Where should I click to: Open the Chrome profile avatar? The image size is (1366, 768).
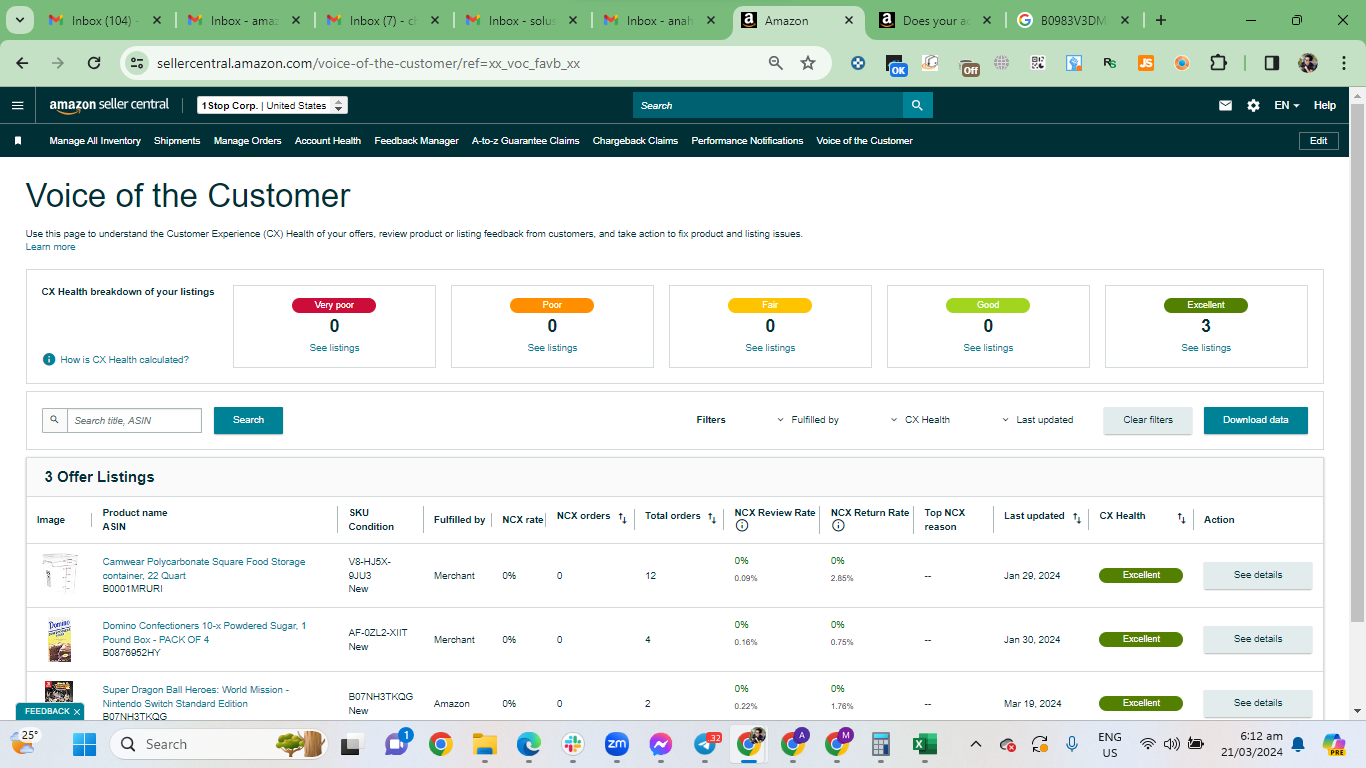[x=1308, y=63]
